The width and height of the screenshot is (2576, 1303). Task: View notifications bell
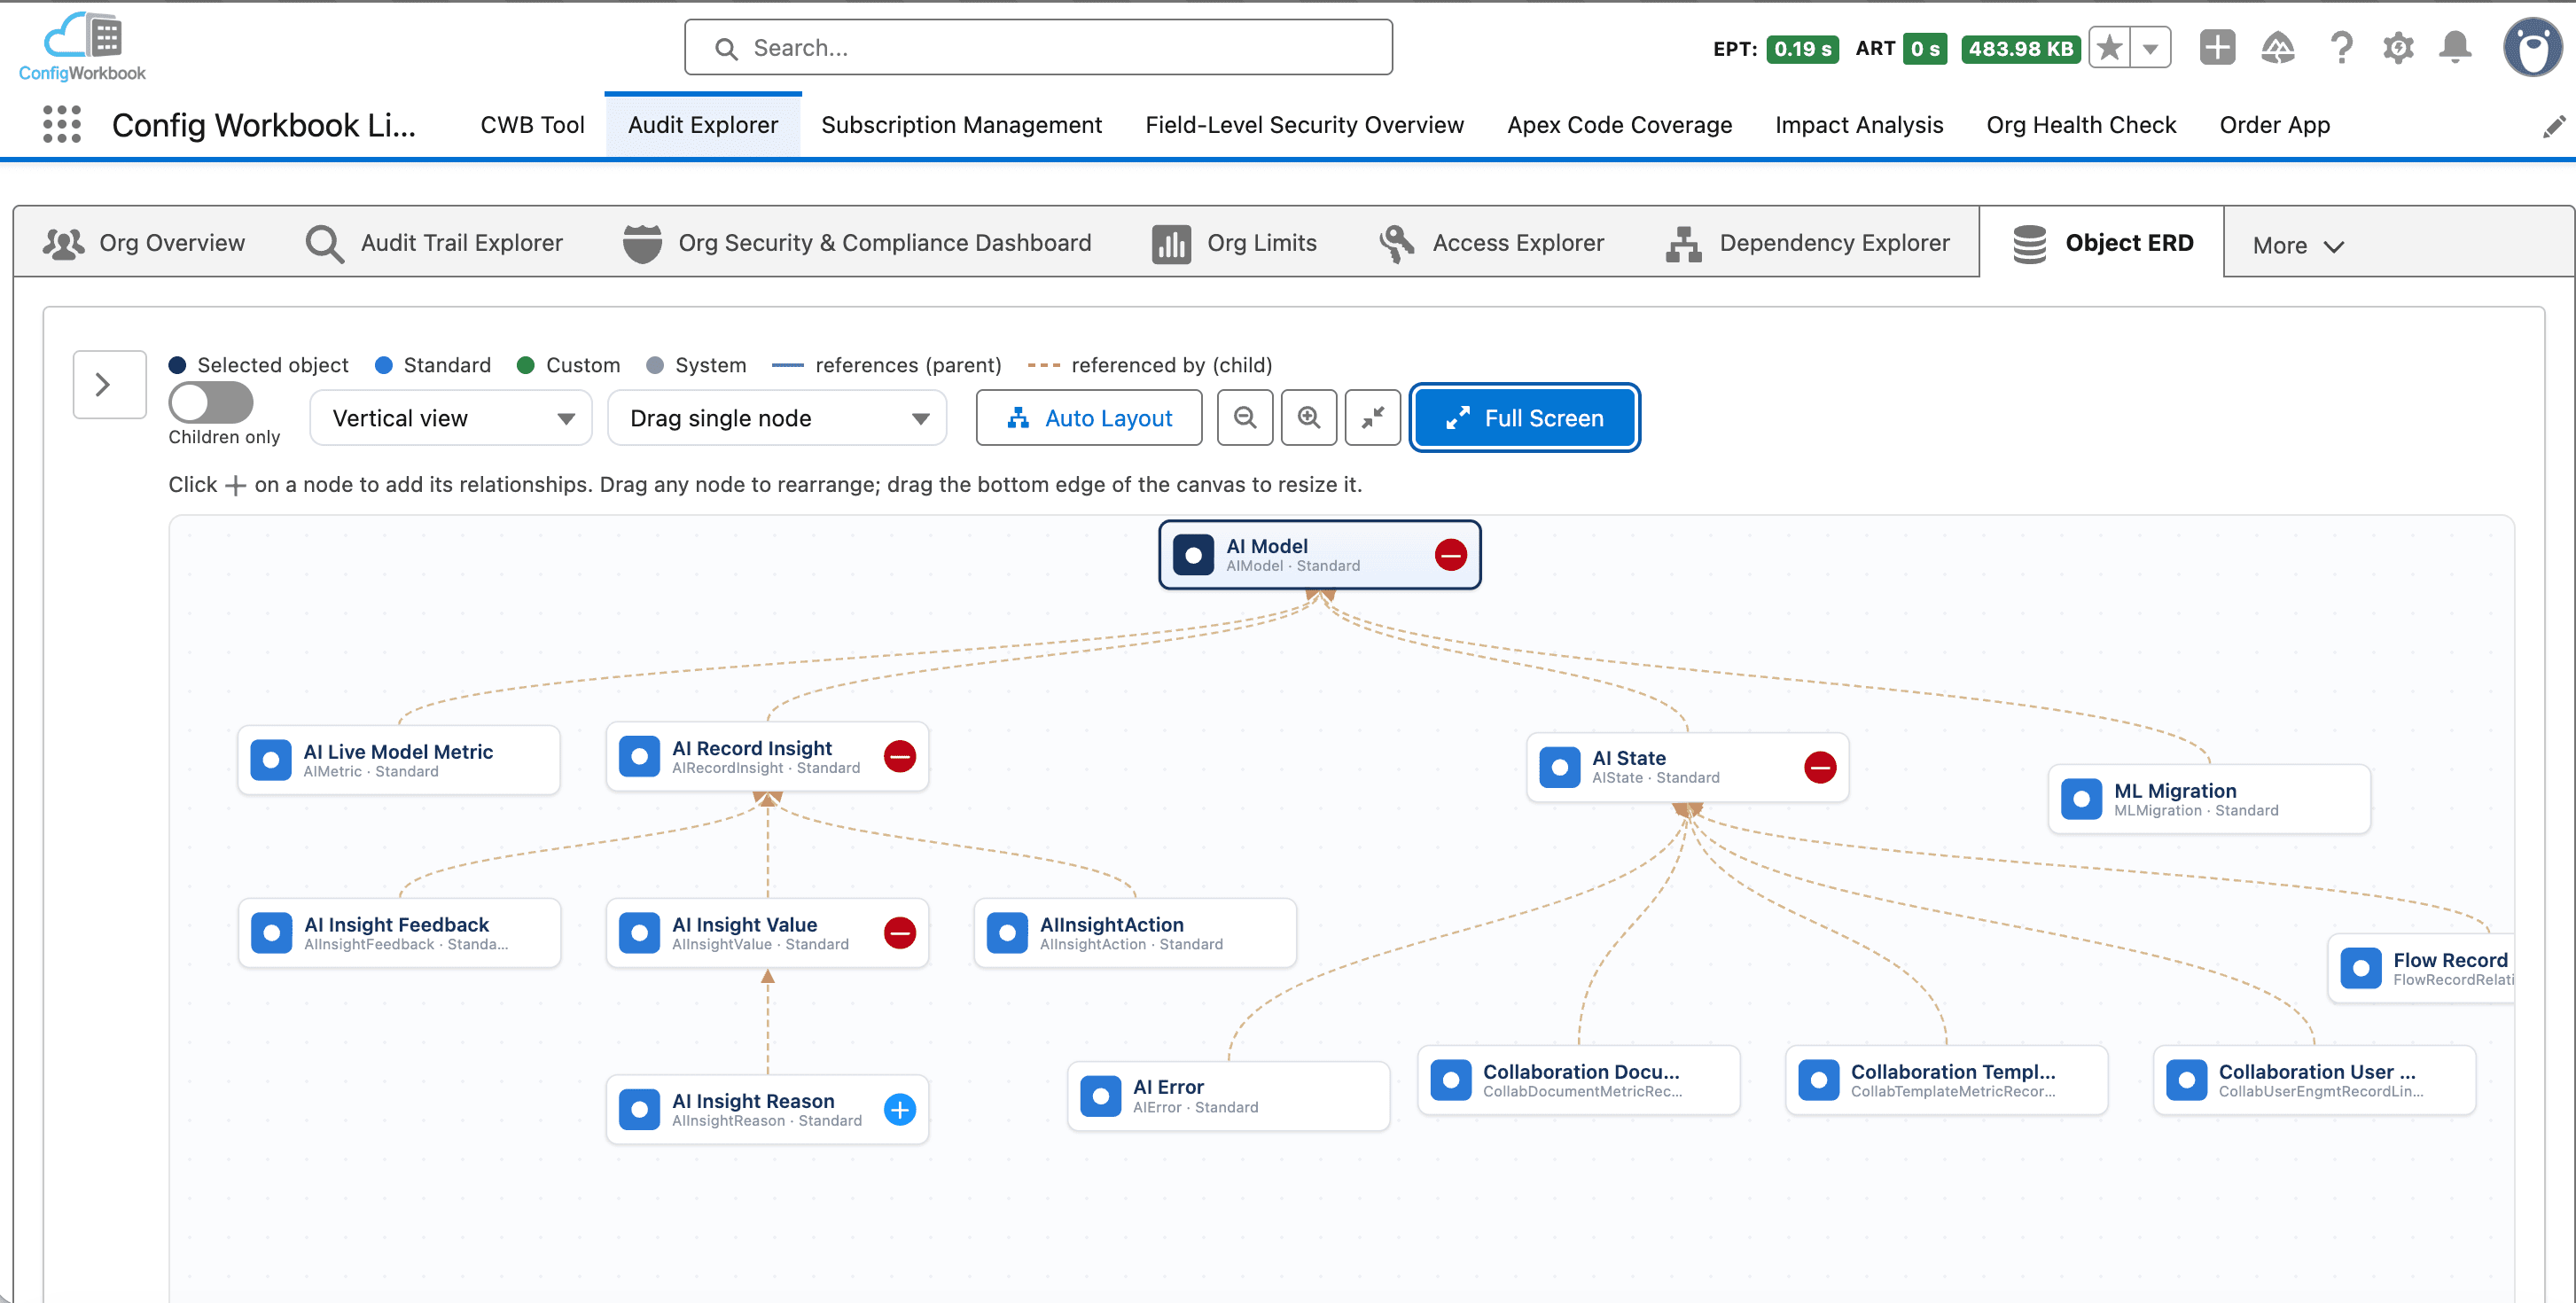2455,47
